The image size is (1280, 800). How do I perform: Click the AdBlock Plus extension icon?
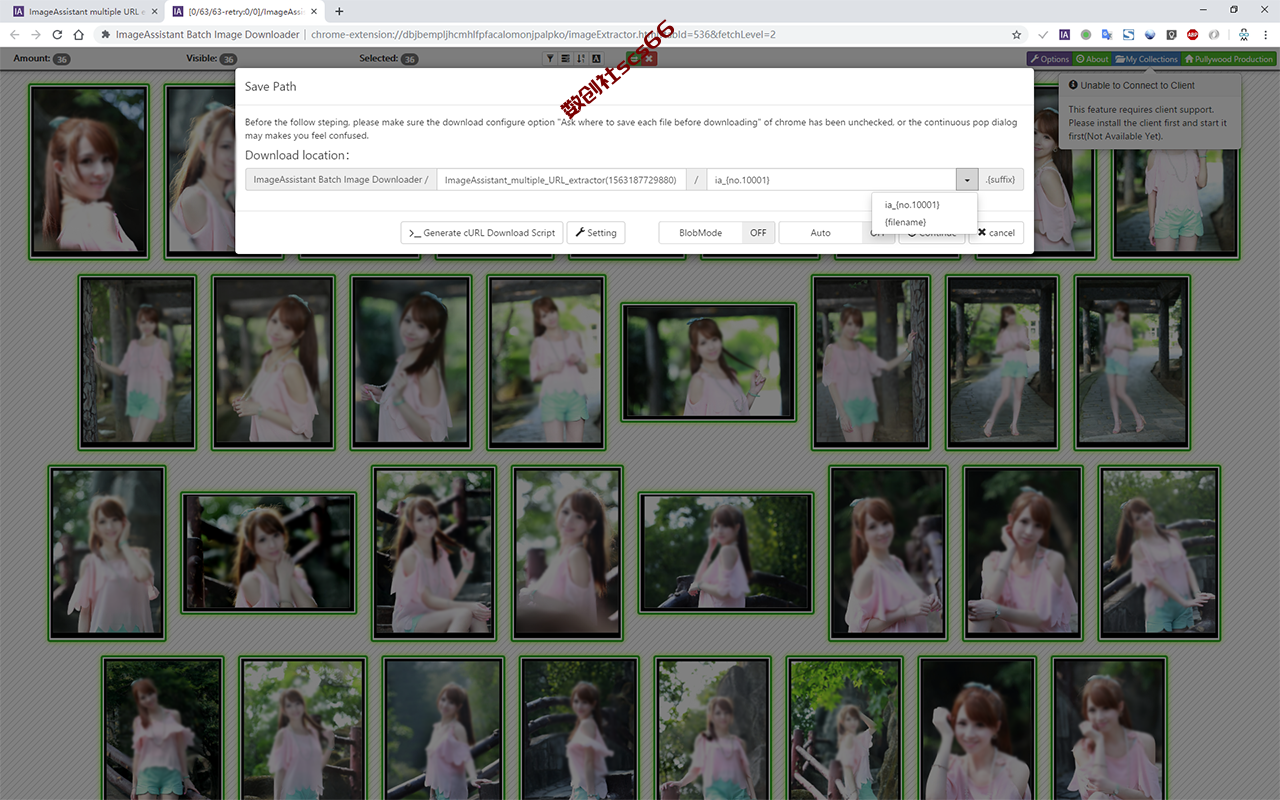1192,34
